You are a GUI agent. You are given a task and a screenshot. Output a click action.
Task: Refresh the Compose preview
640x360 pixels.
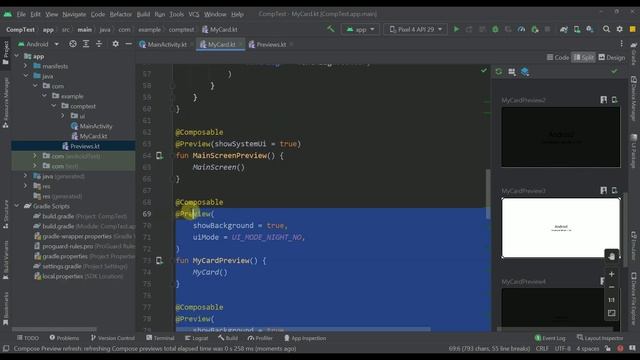(499, 72)
